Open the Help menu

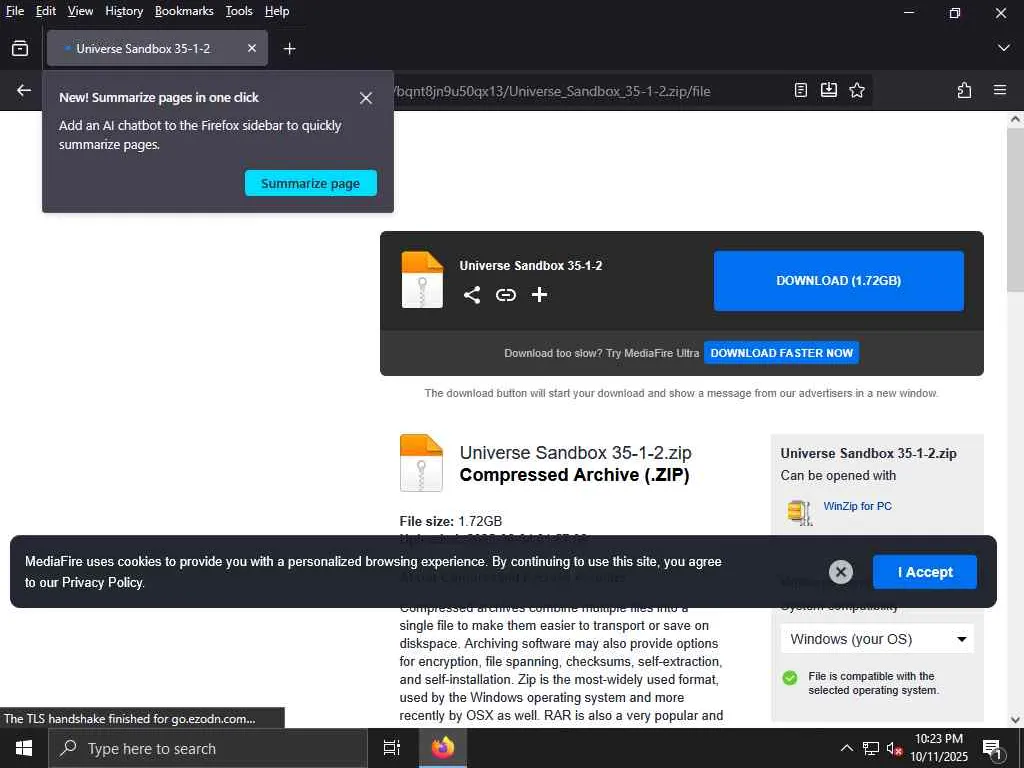point(277,11)
